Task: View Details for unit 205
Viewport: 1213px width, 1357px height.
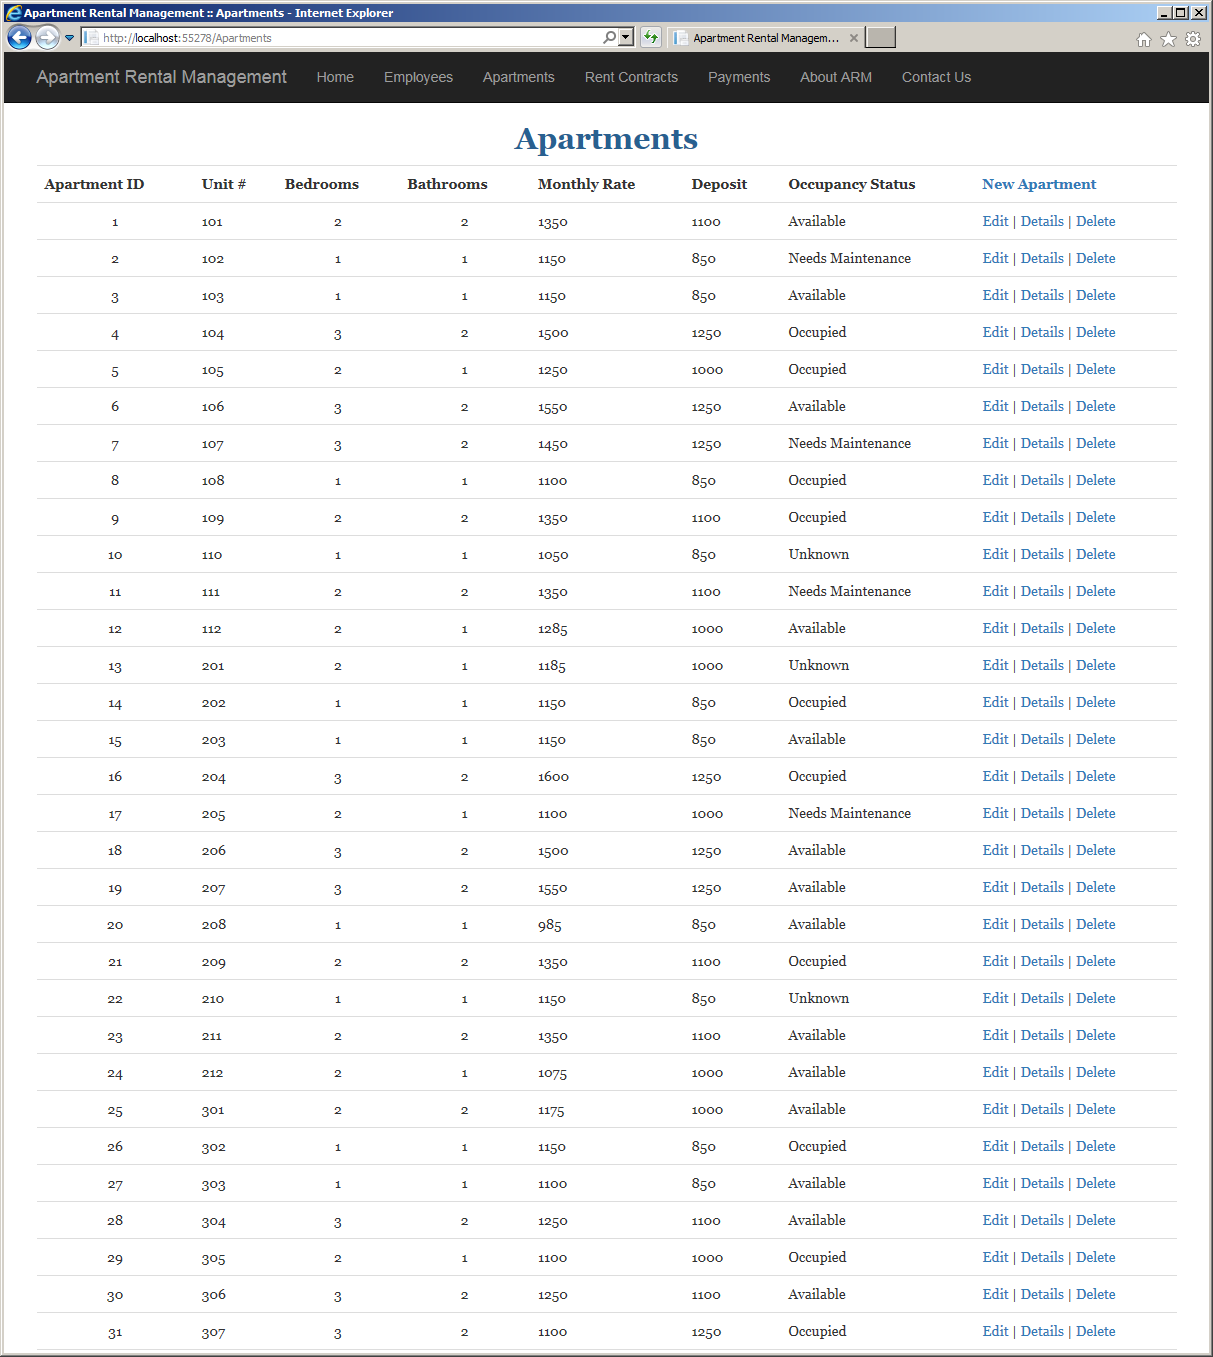Action: 1042,813
